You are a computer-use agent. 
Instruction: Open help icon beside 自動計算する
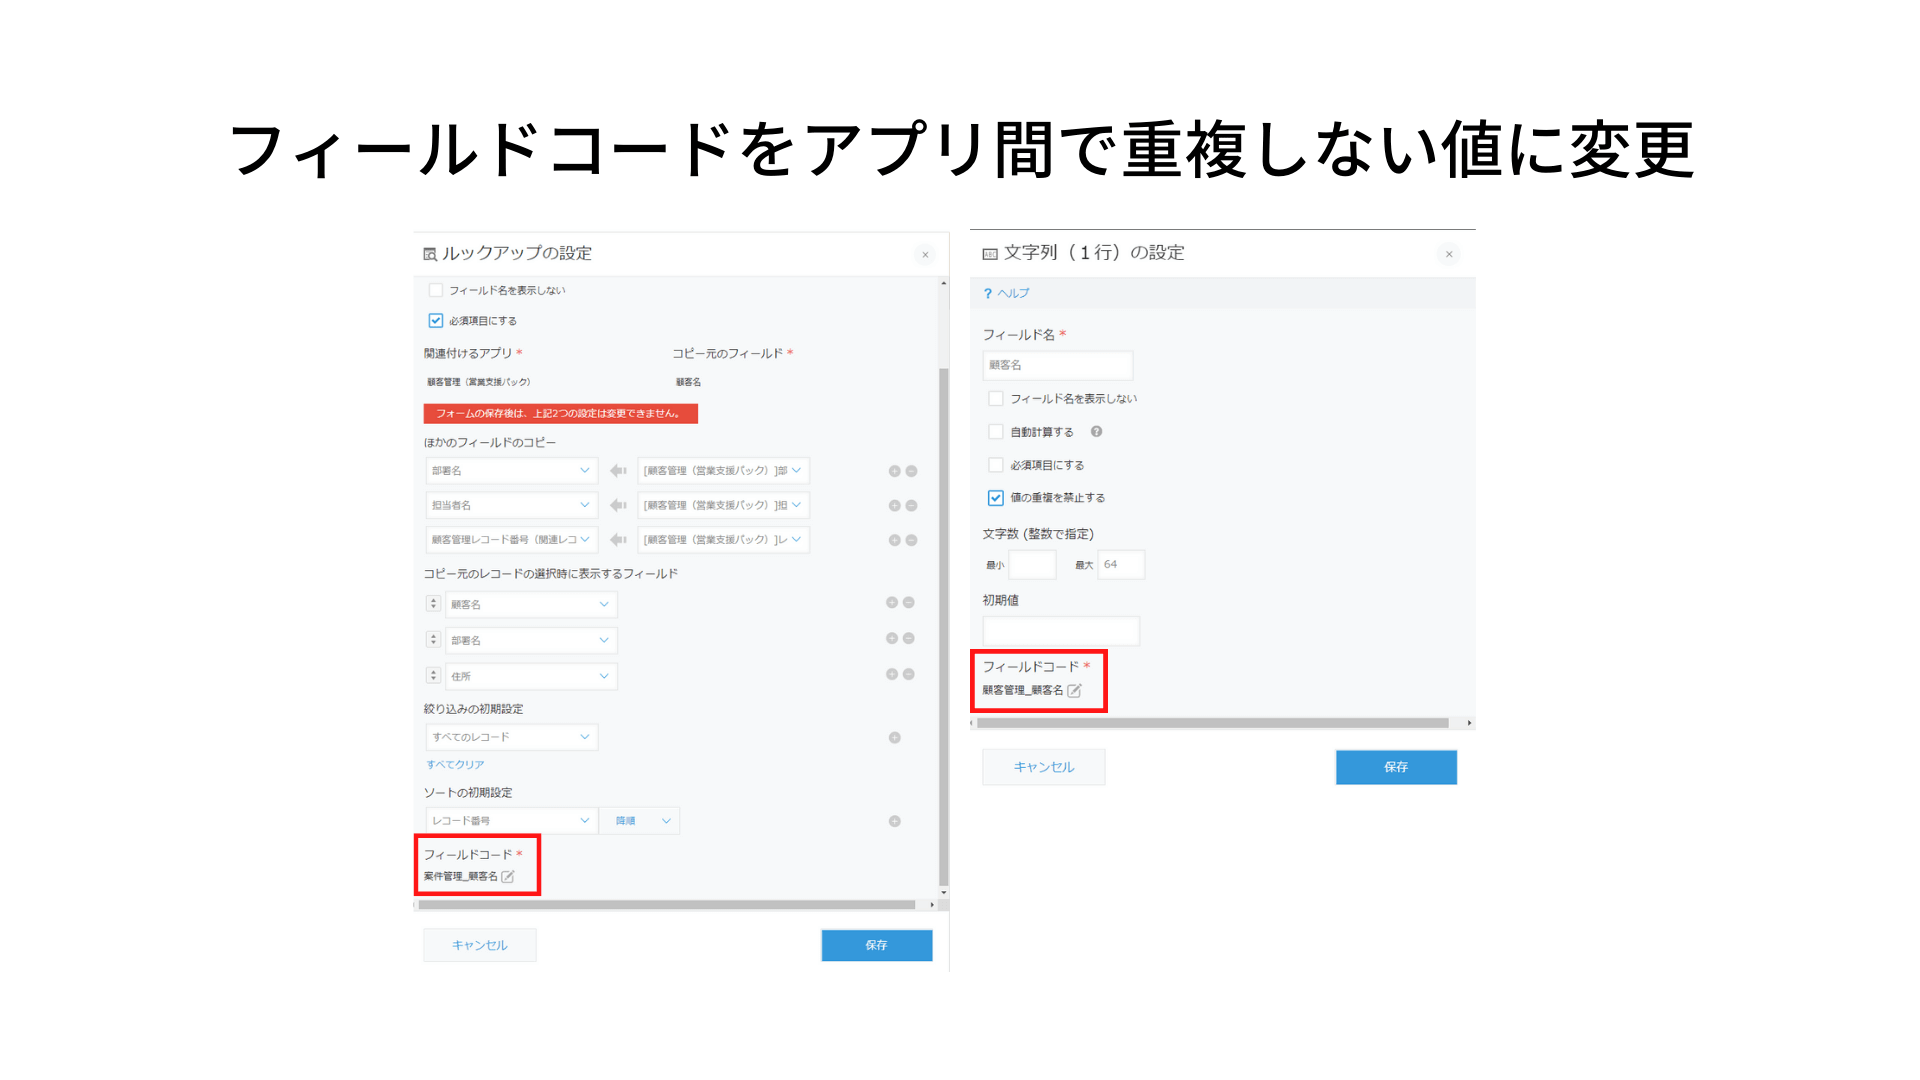pos(1097,432)
